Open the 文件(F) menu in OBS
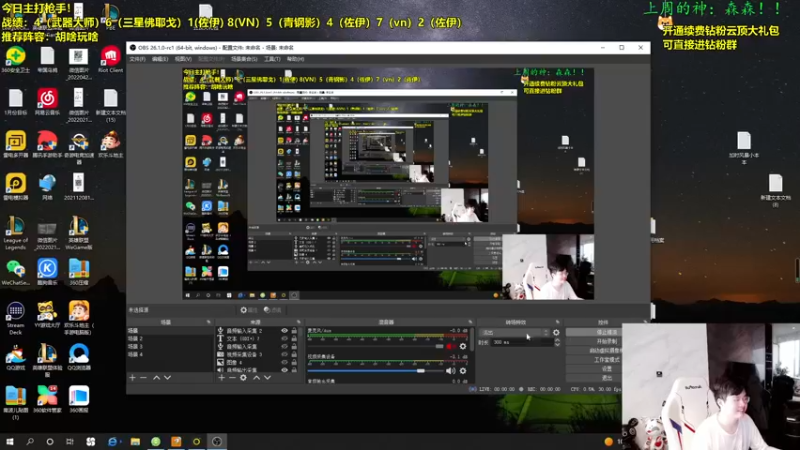The image size is (800, 450). (137, 59)
